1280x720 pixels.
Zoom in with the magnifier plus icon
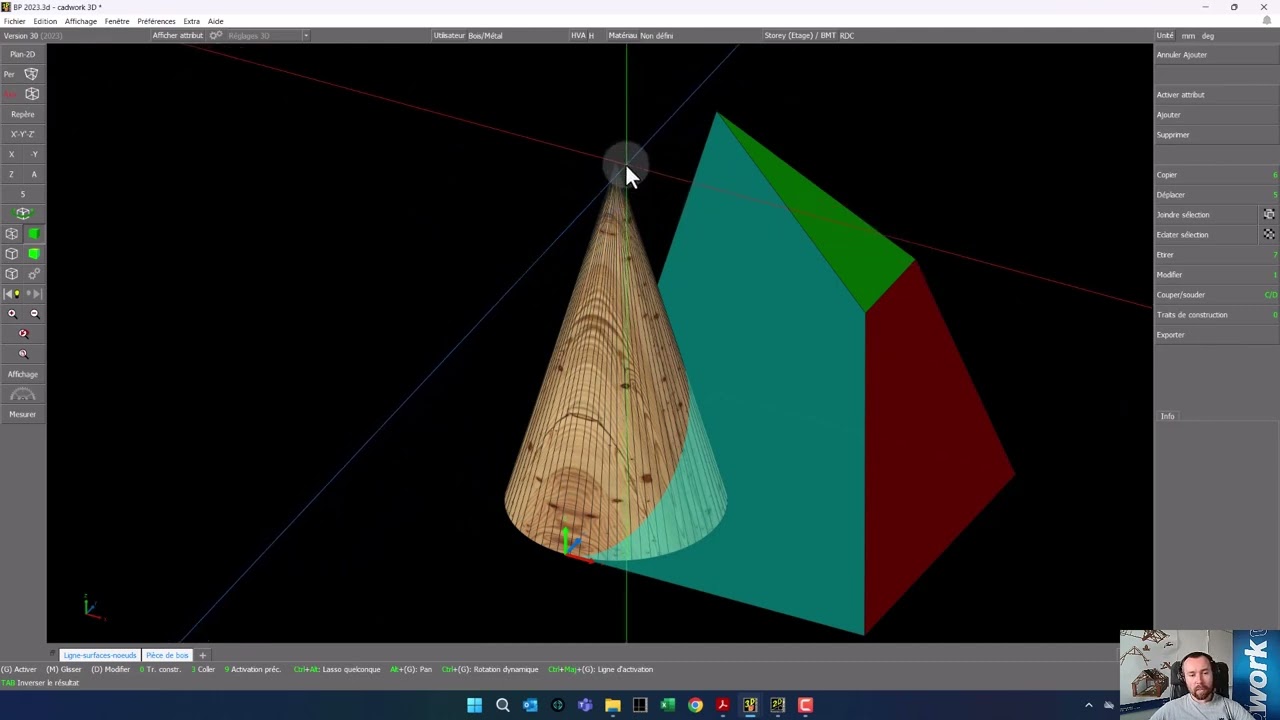pos(12,314)
